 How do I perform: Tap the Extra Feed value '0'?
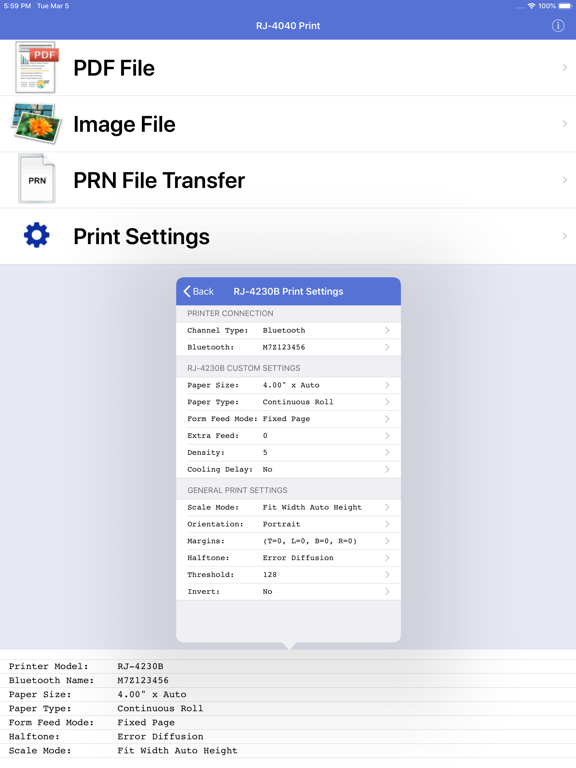tap(265, 436)
